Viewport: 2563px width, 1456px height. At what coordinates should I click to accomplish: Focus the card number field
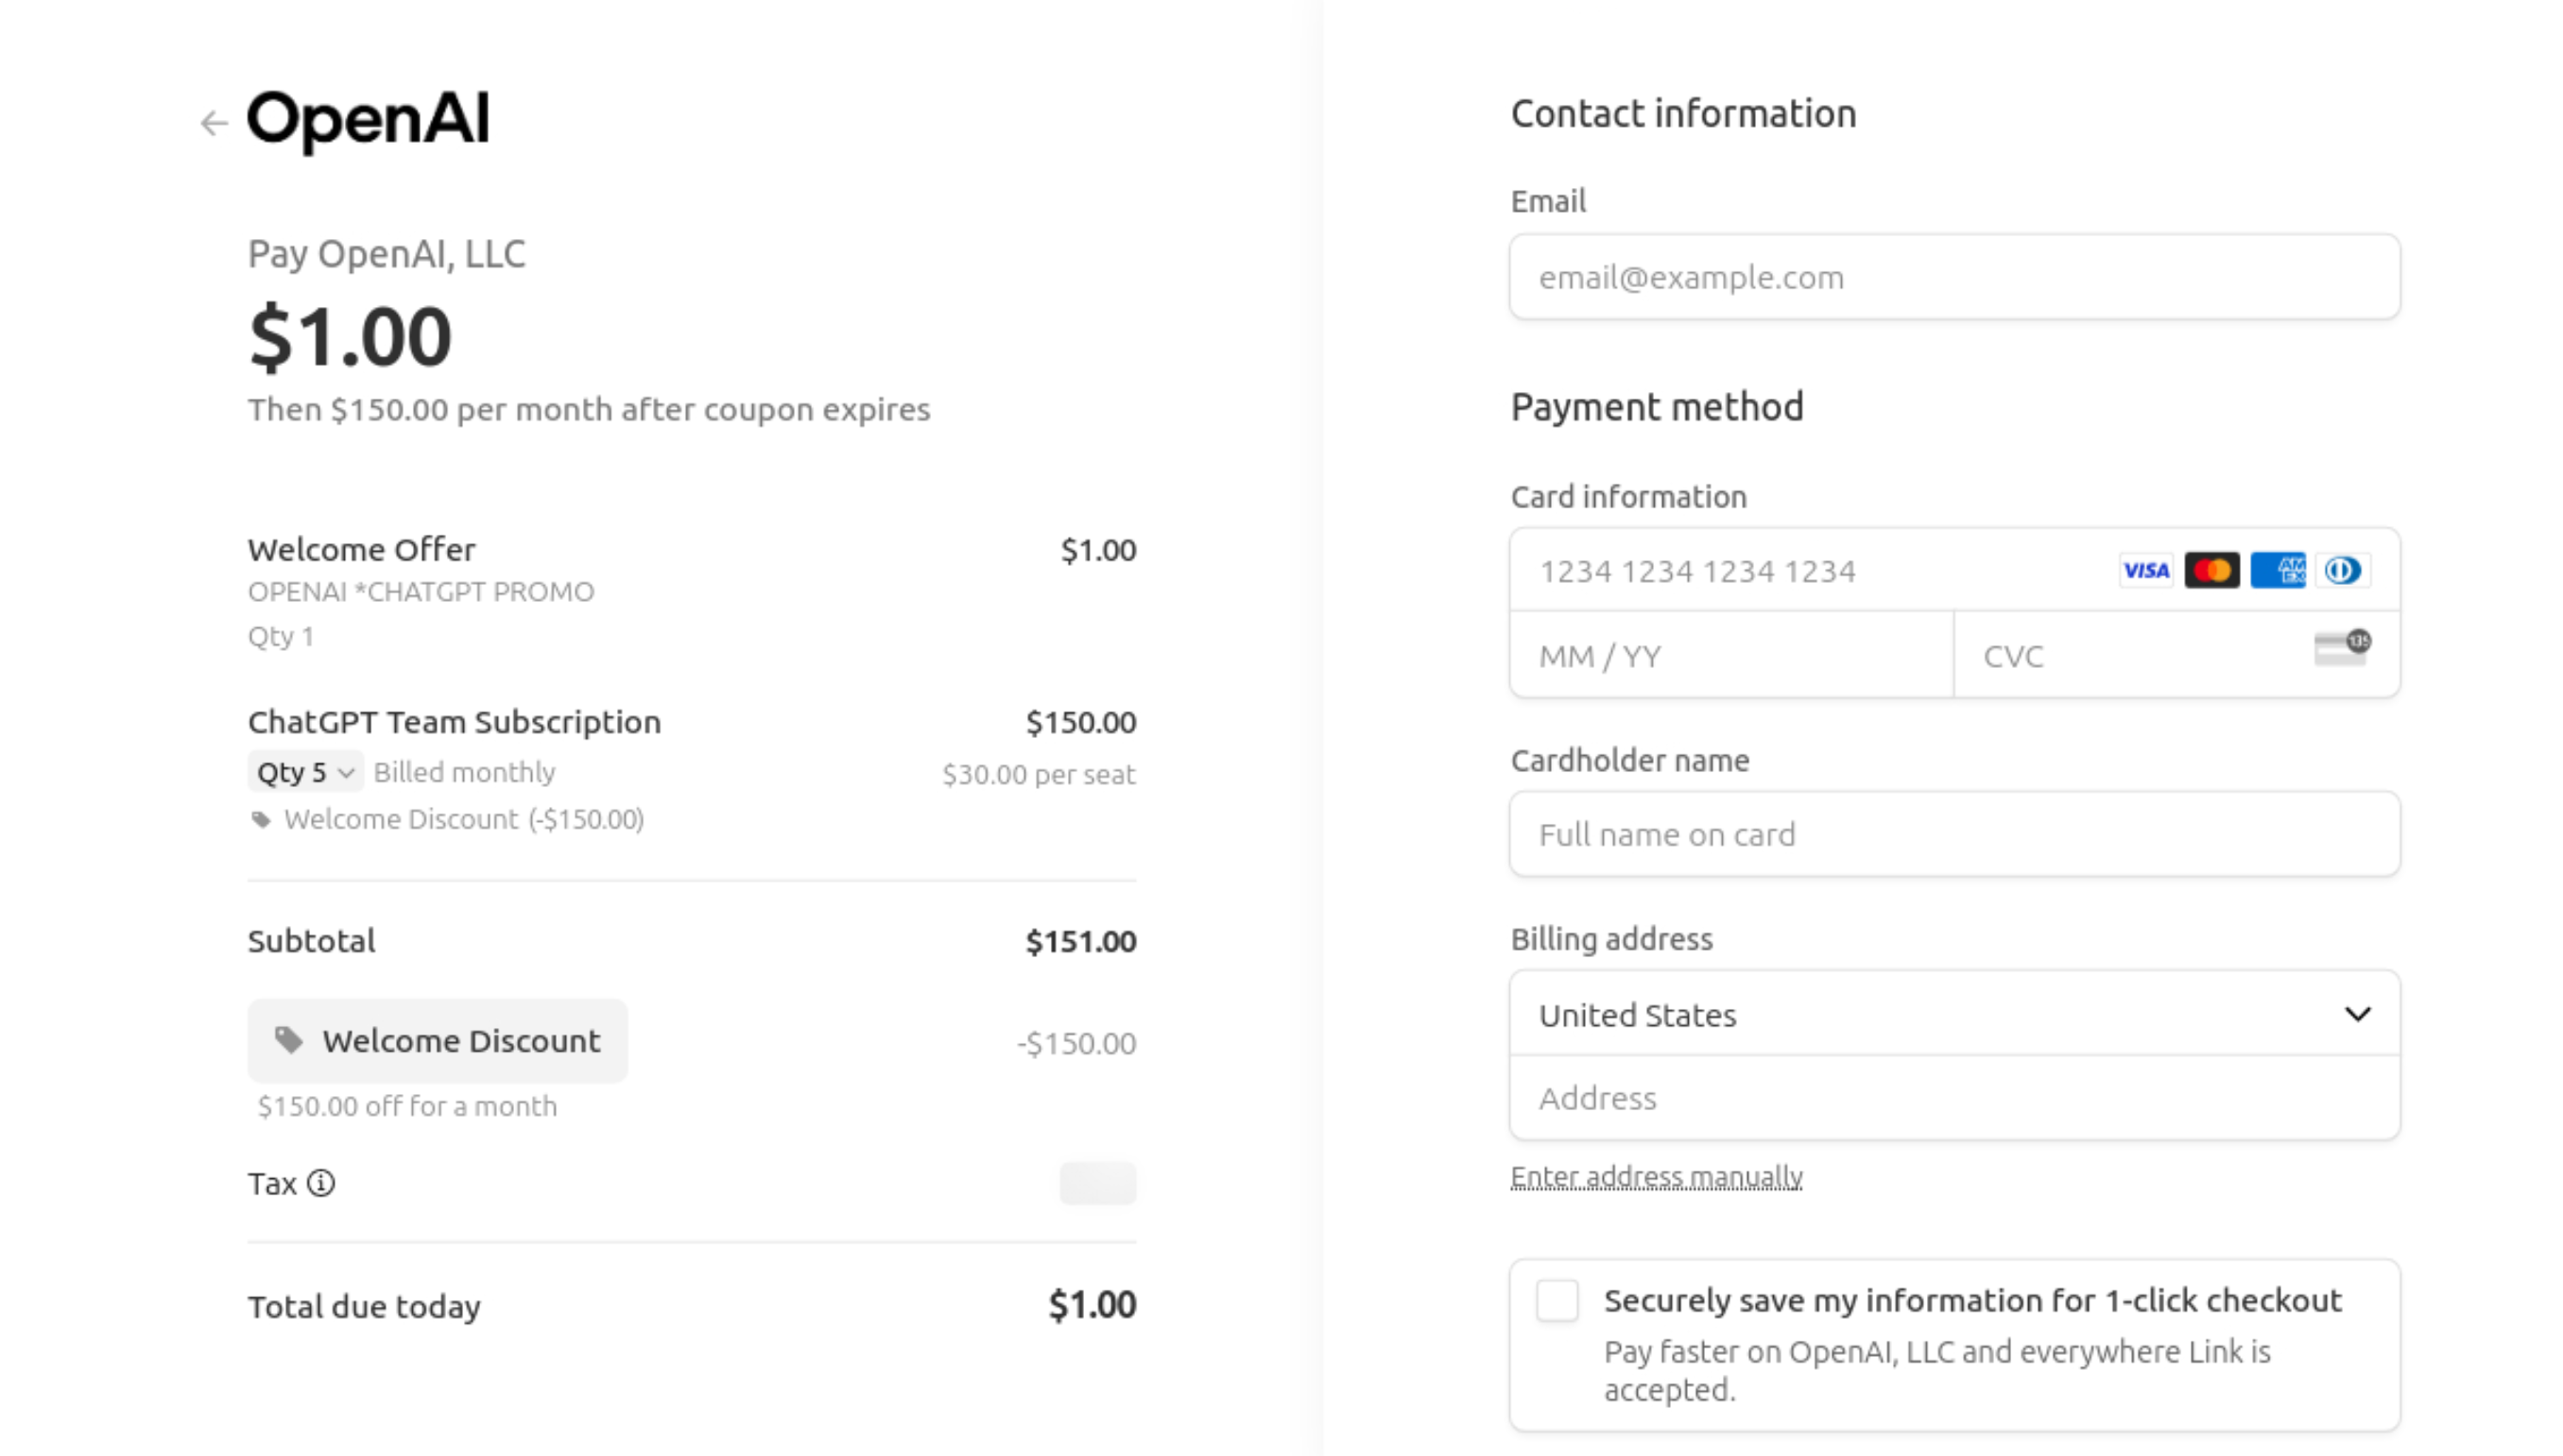click(1954, 570)
